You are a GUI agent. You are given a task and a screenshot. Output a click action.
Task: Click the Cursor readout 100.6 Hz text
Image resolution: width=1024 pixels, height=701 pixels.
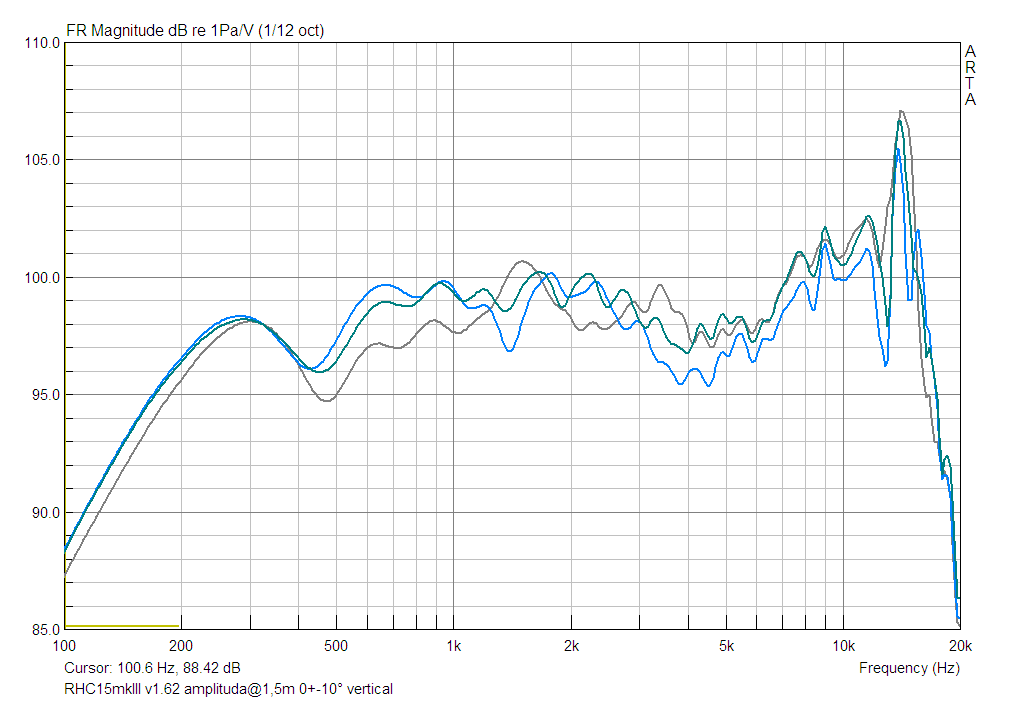pos(152,668)
